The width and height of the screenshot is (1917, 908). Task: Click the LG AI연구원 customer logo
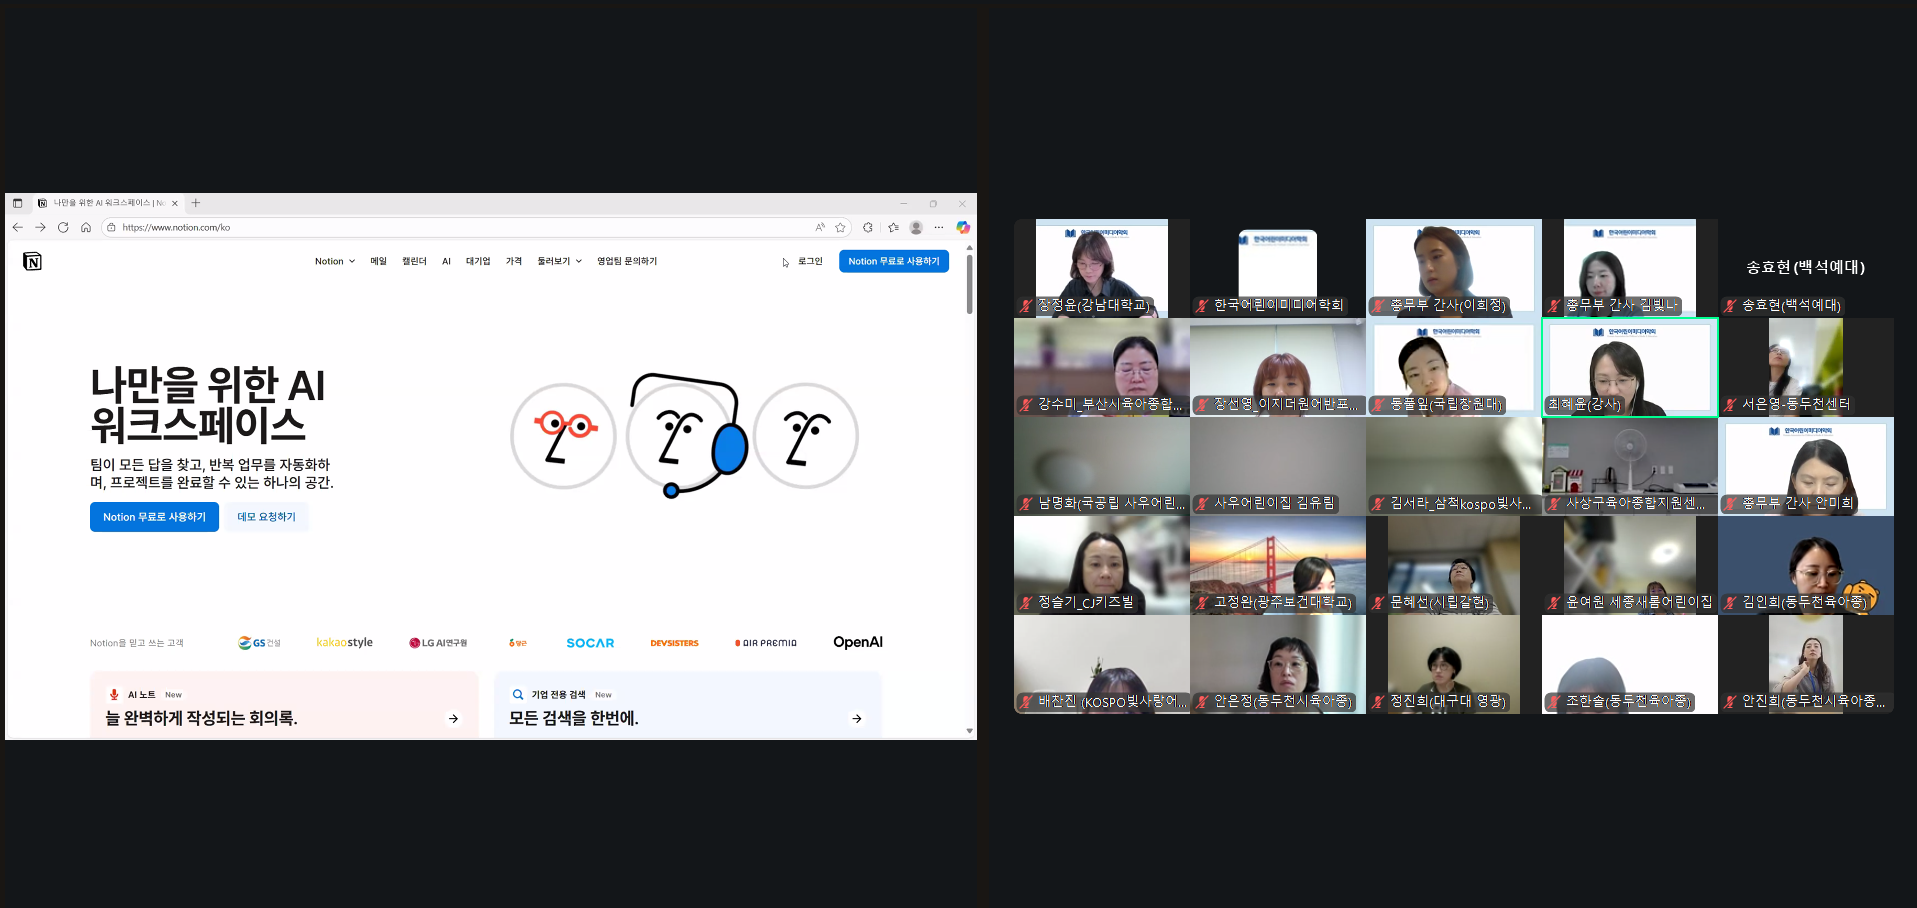tap(438, 643)
